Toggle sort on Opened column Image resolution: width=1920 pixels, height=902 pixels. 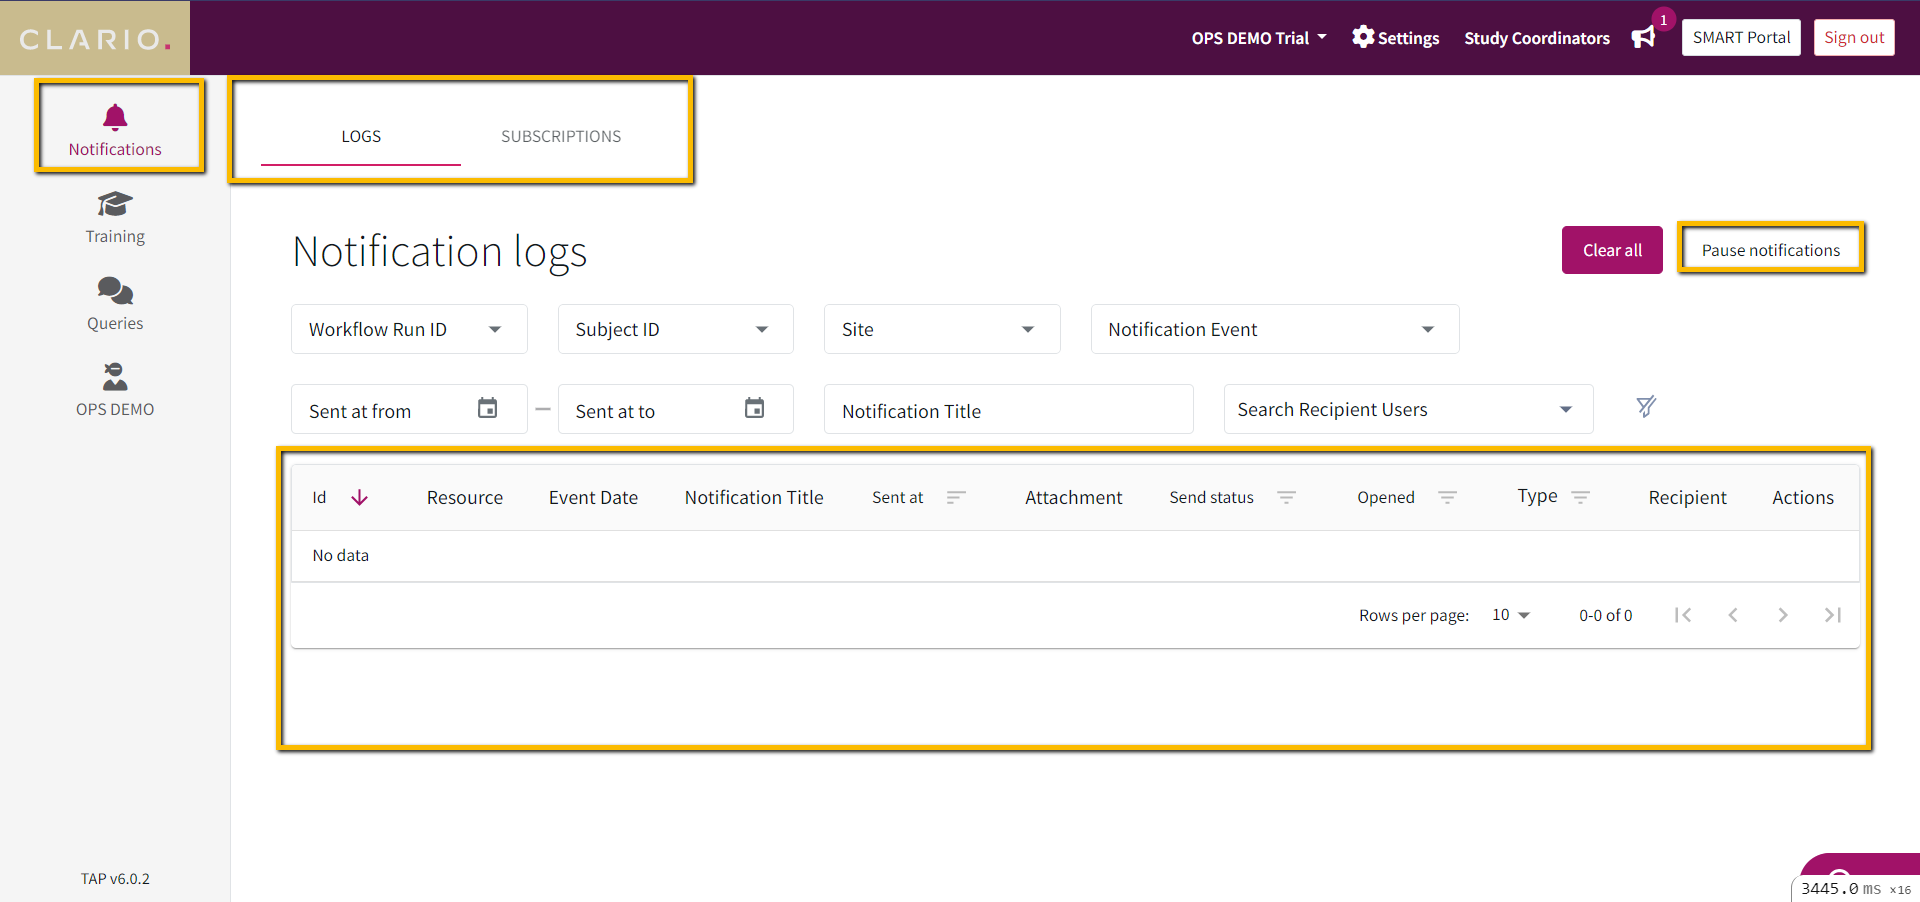tap(1447, 496)
